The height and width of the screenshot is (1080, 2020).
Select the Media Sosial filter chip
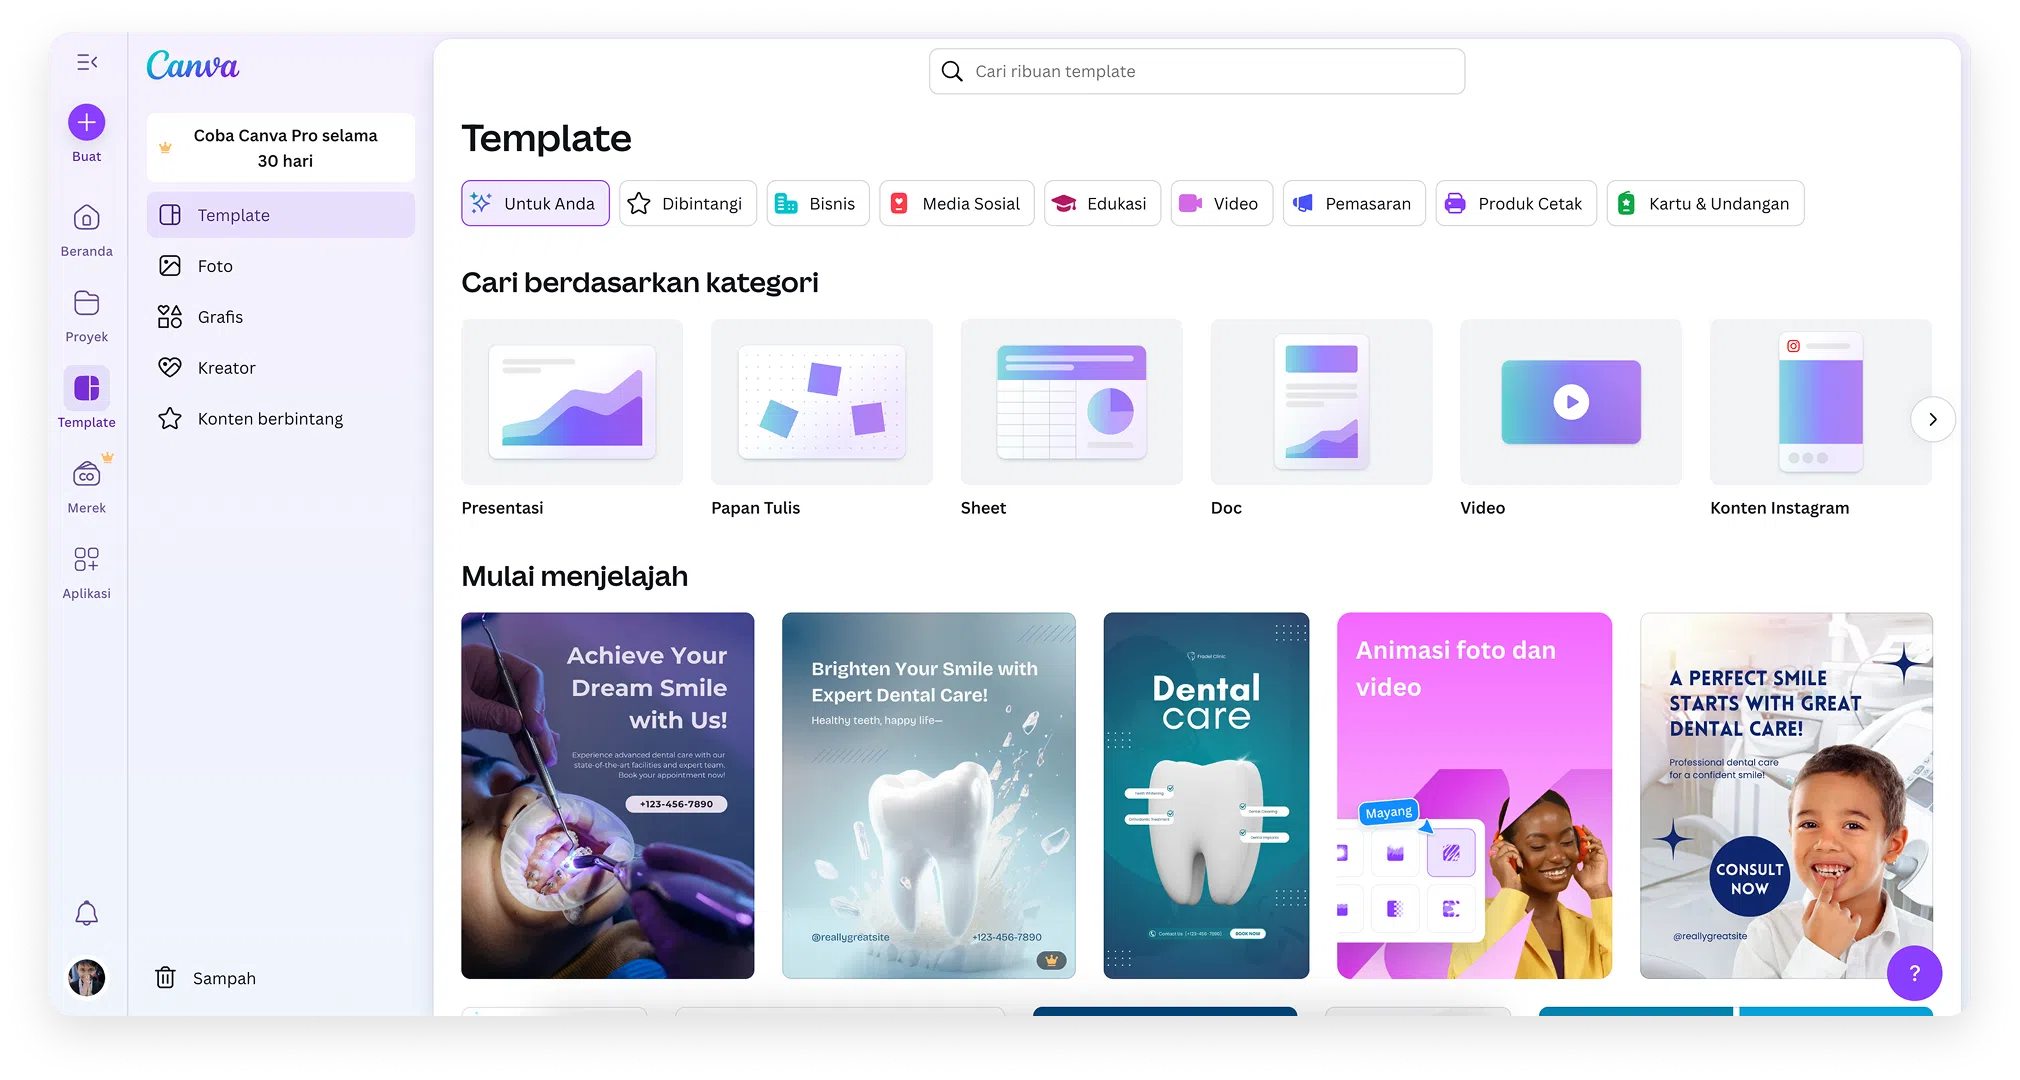(x=955, y=204)
